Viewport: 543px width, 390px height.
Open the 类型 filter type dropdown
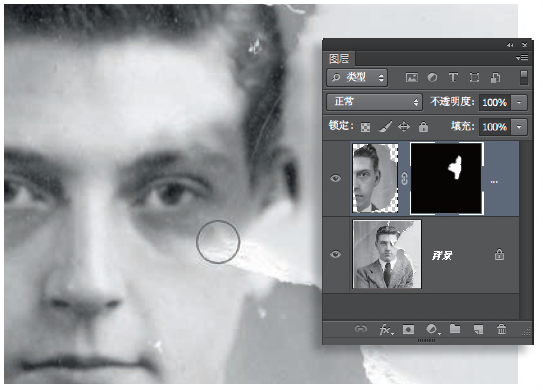(x=357, y=78)
